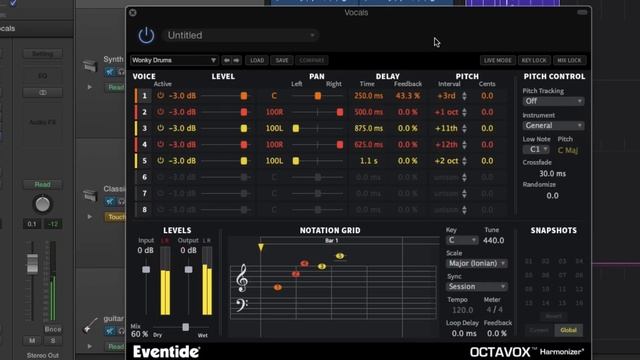Click voice 1 level slider handle

coord(244,96)
